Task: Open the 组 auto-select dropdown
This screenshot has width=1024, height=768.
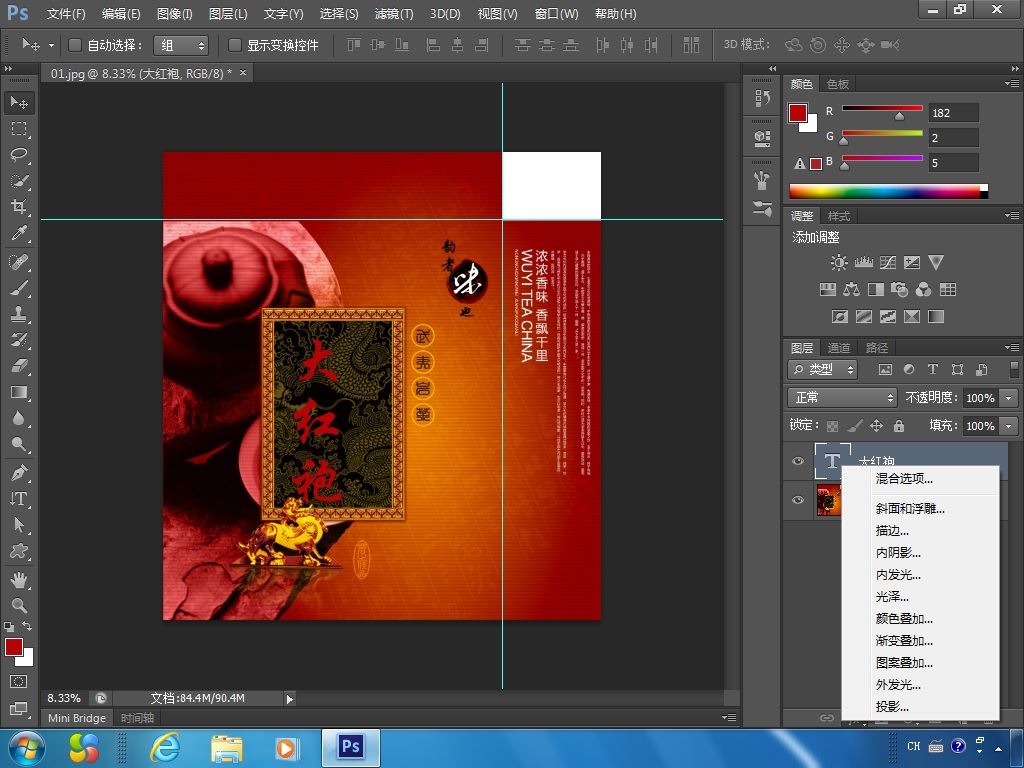Action: click(181, 45)
